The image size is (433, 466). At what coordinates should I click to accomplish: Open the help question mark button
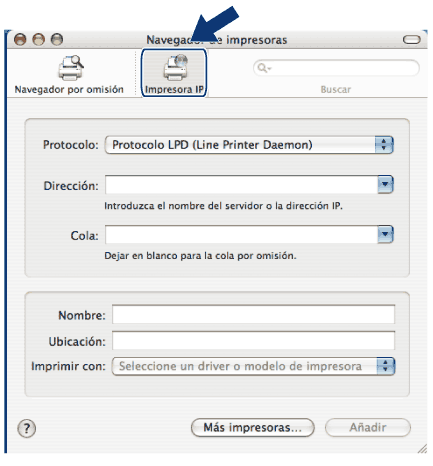27,428
